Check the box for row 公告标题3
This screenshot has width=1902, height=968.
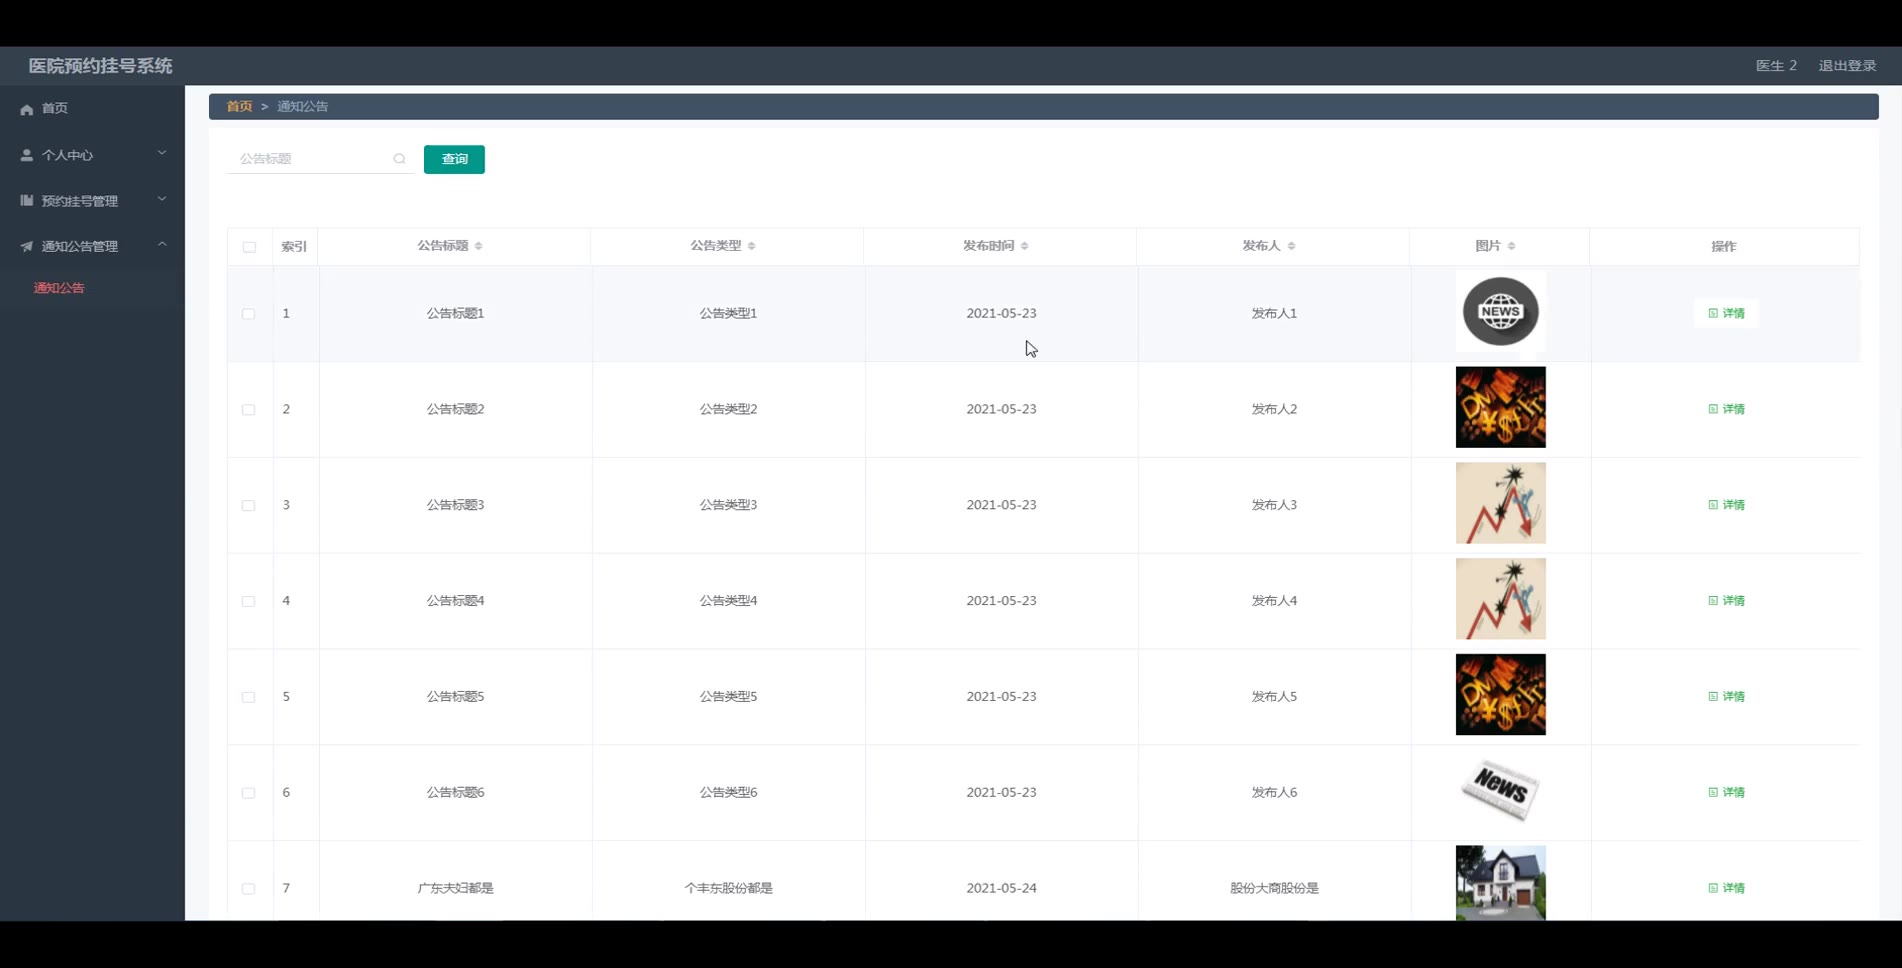coord(248,506)
